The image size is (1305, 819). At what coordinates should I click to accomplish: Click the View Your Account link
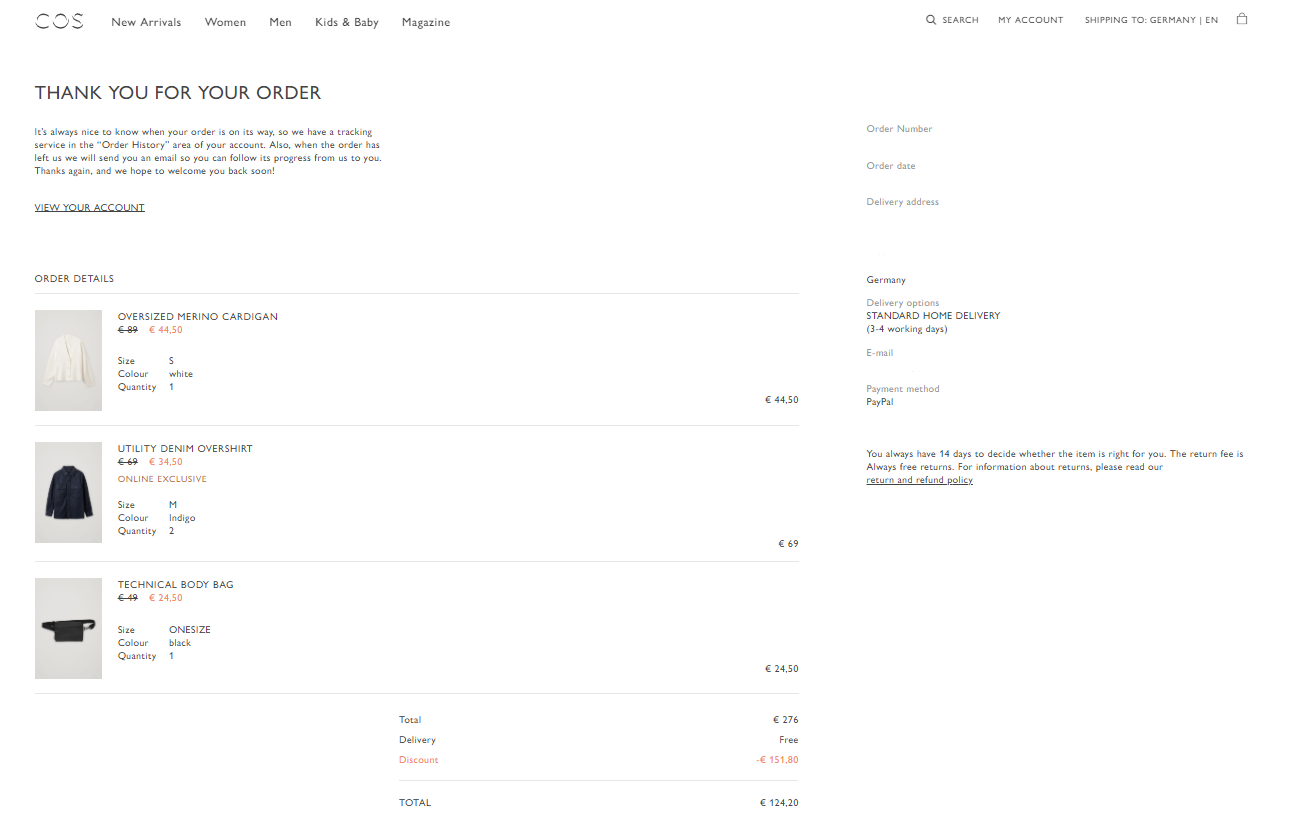[x=90, y=208]
